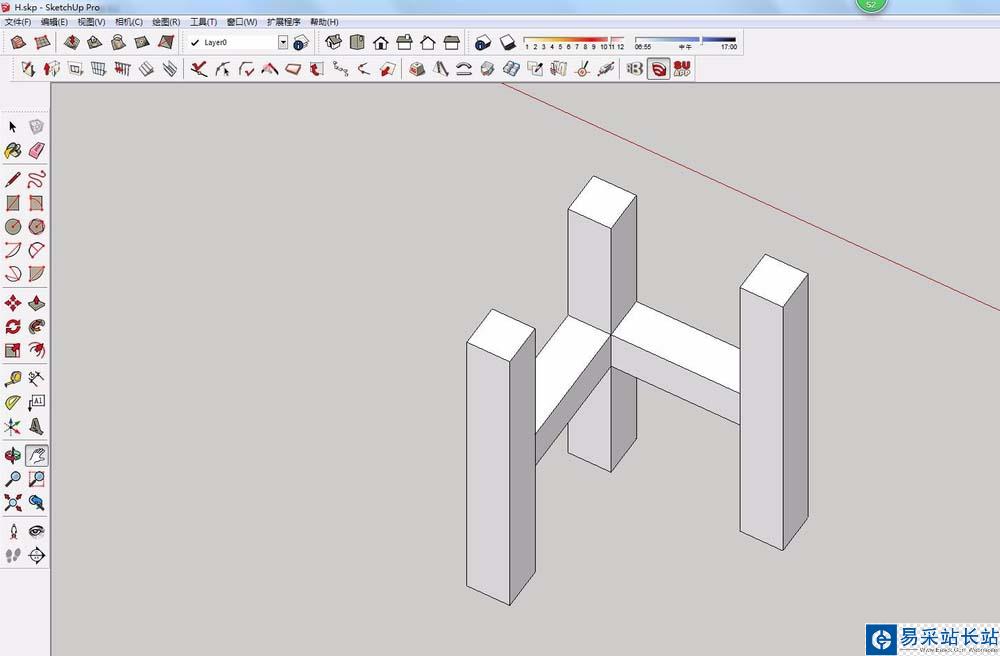Open the 扩展程序 menu
The width and height of the screenshot is (1000, 656).
pyautogui.click(x=283, y=22)
